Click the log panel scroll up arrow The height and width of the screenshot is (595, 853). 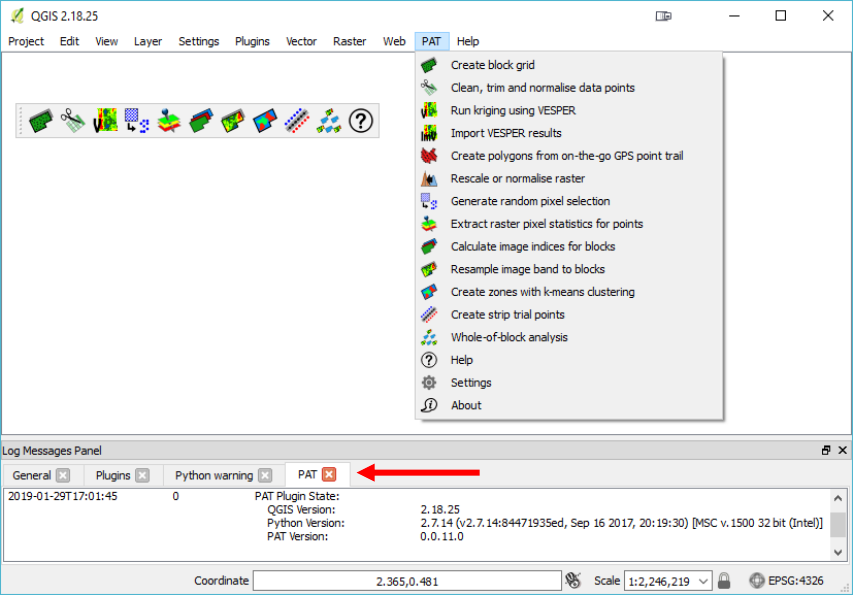(838, 498)
